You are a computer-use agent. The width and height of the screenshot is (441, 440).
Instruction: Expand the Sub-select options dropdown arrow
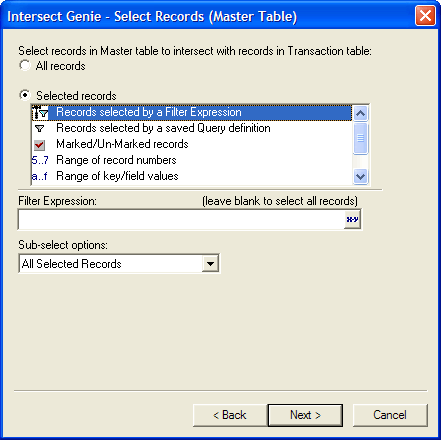(x=210, y=264)
